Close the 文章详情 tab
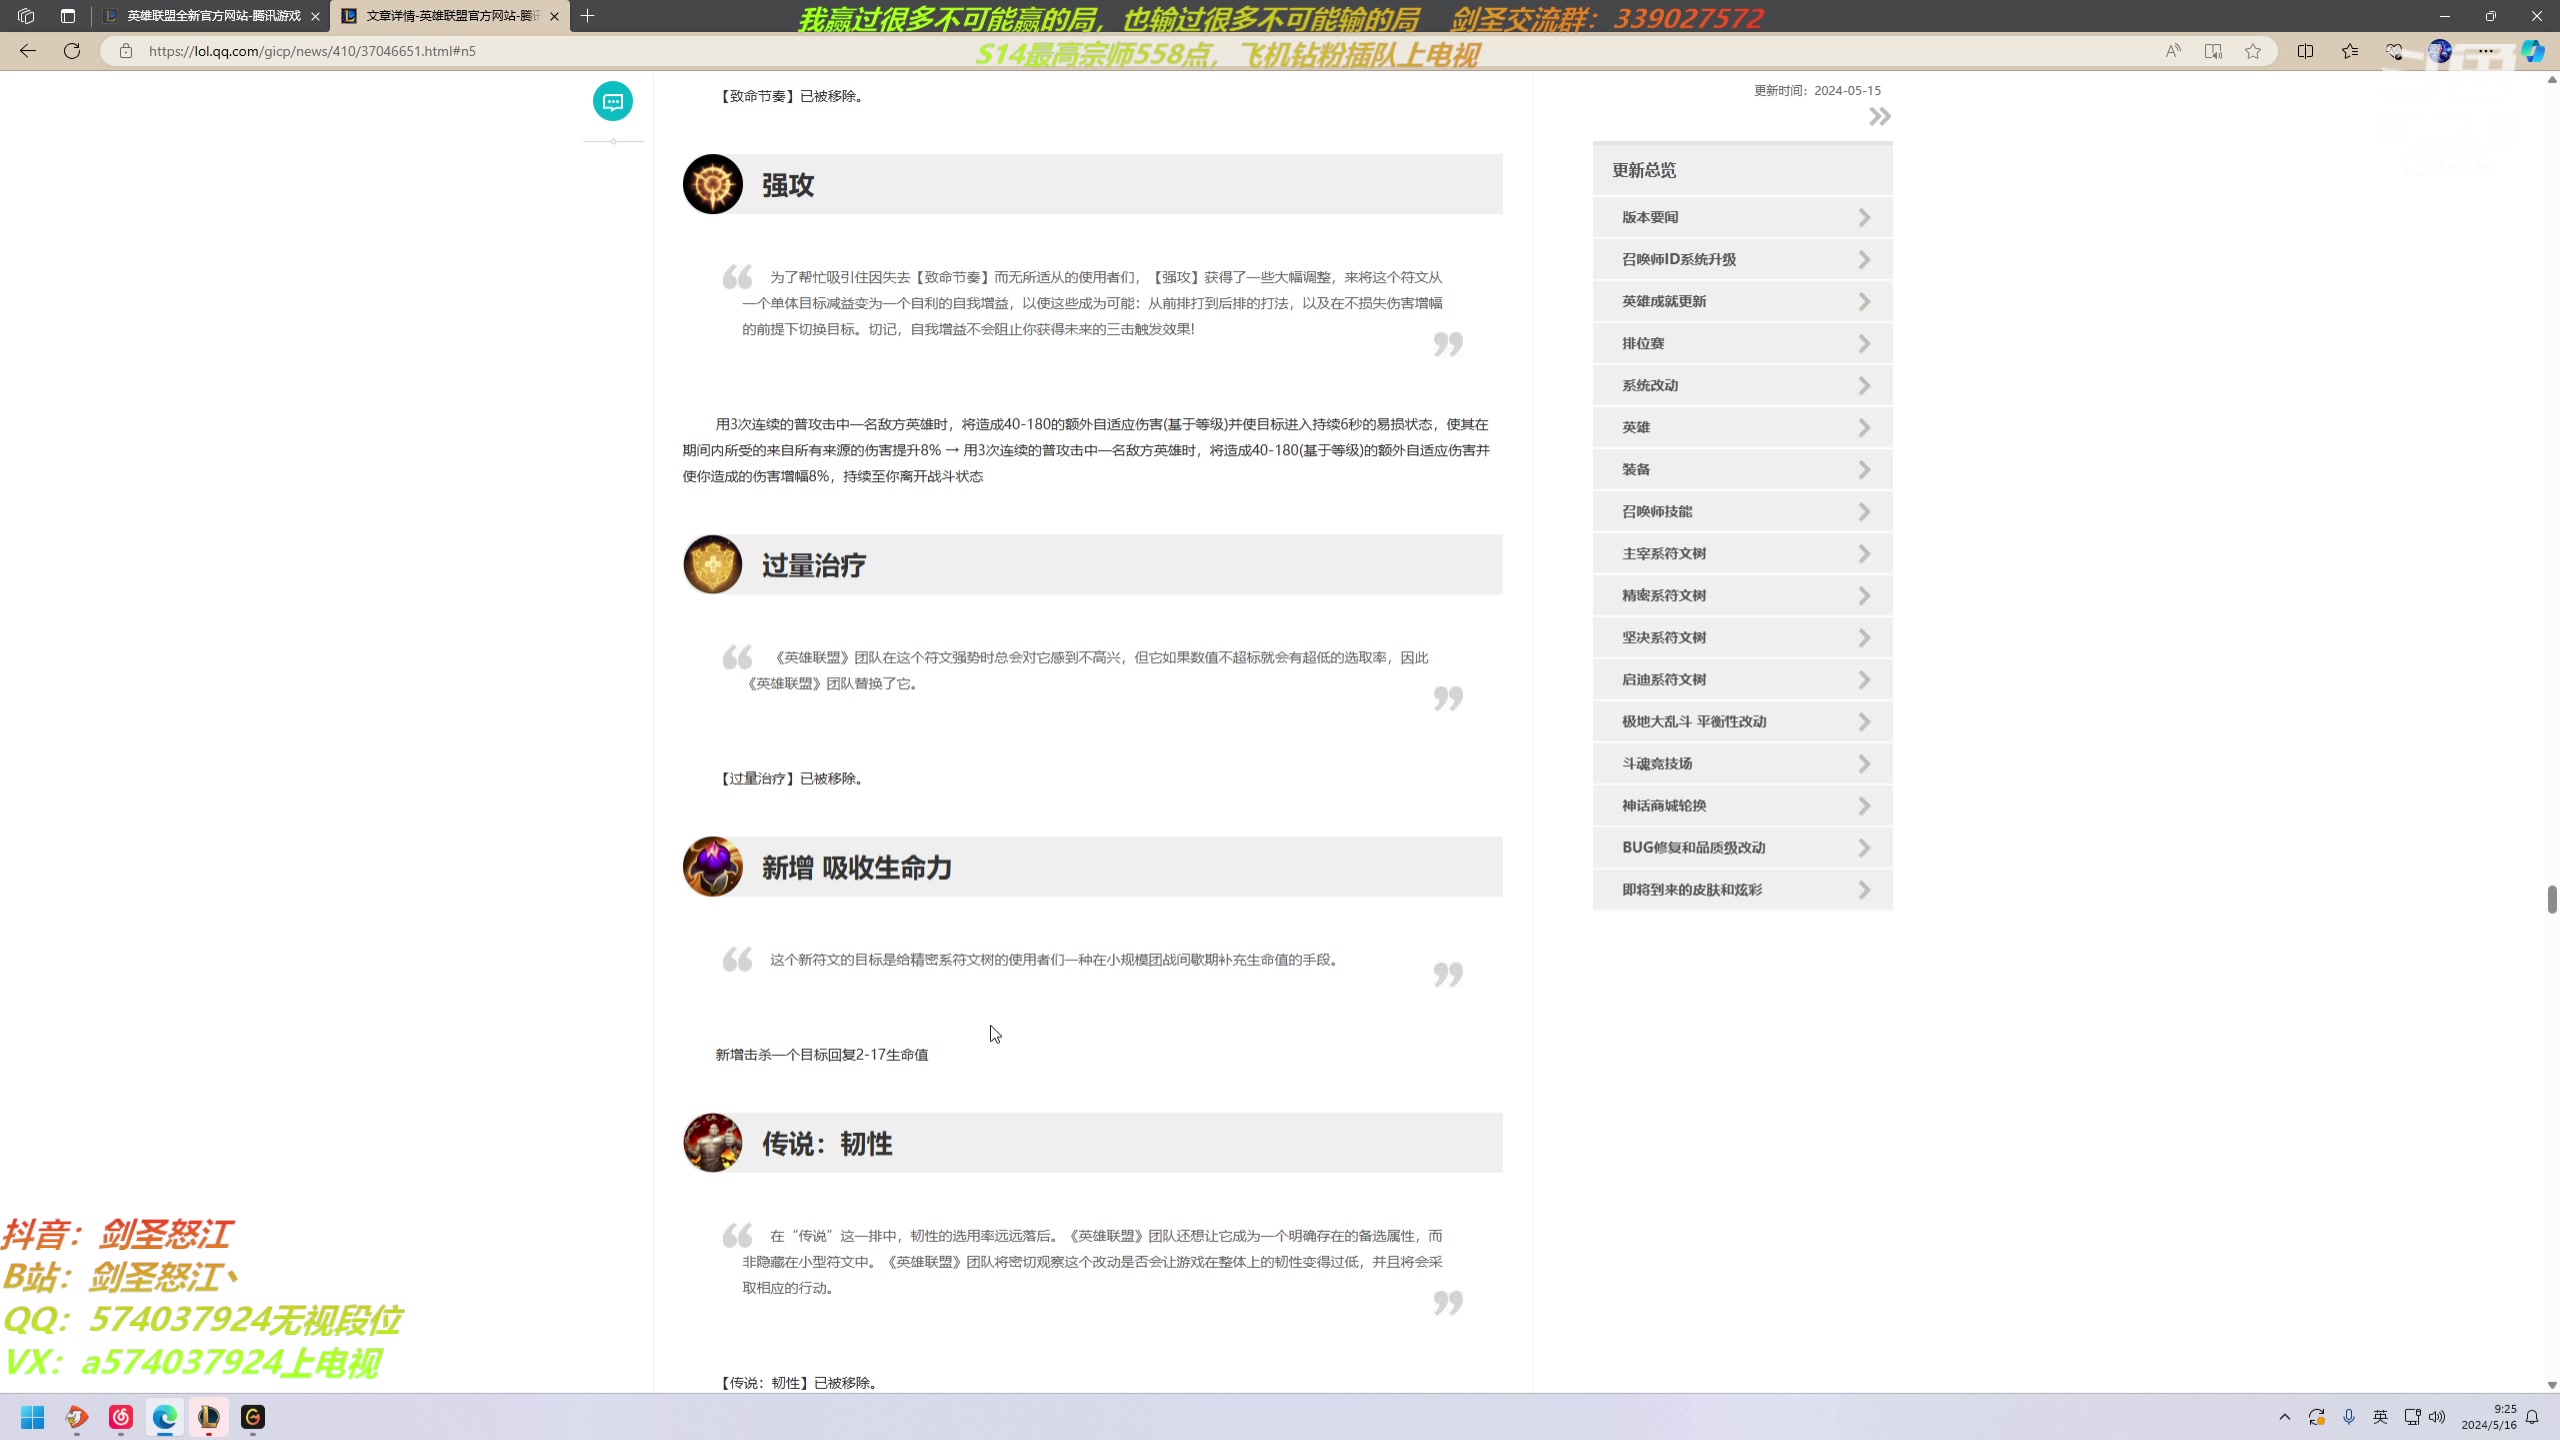Image resolution: width=2560 pixels, height=1440 pixels. point(554,16)
